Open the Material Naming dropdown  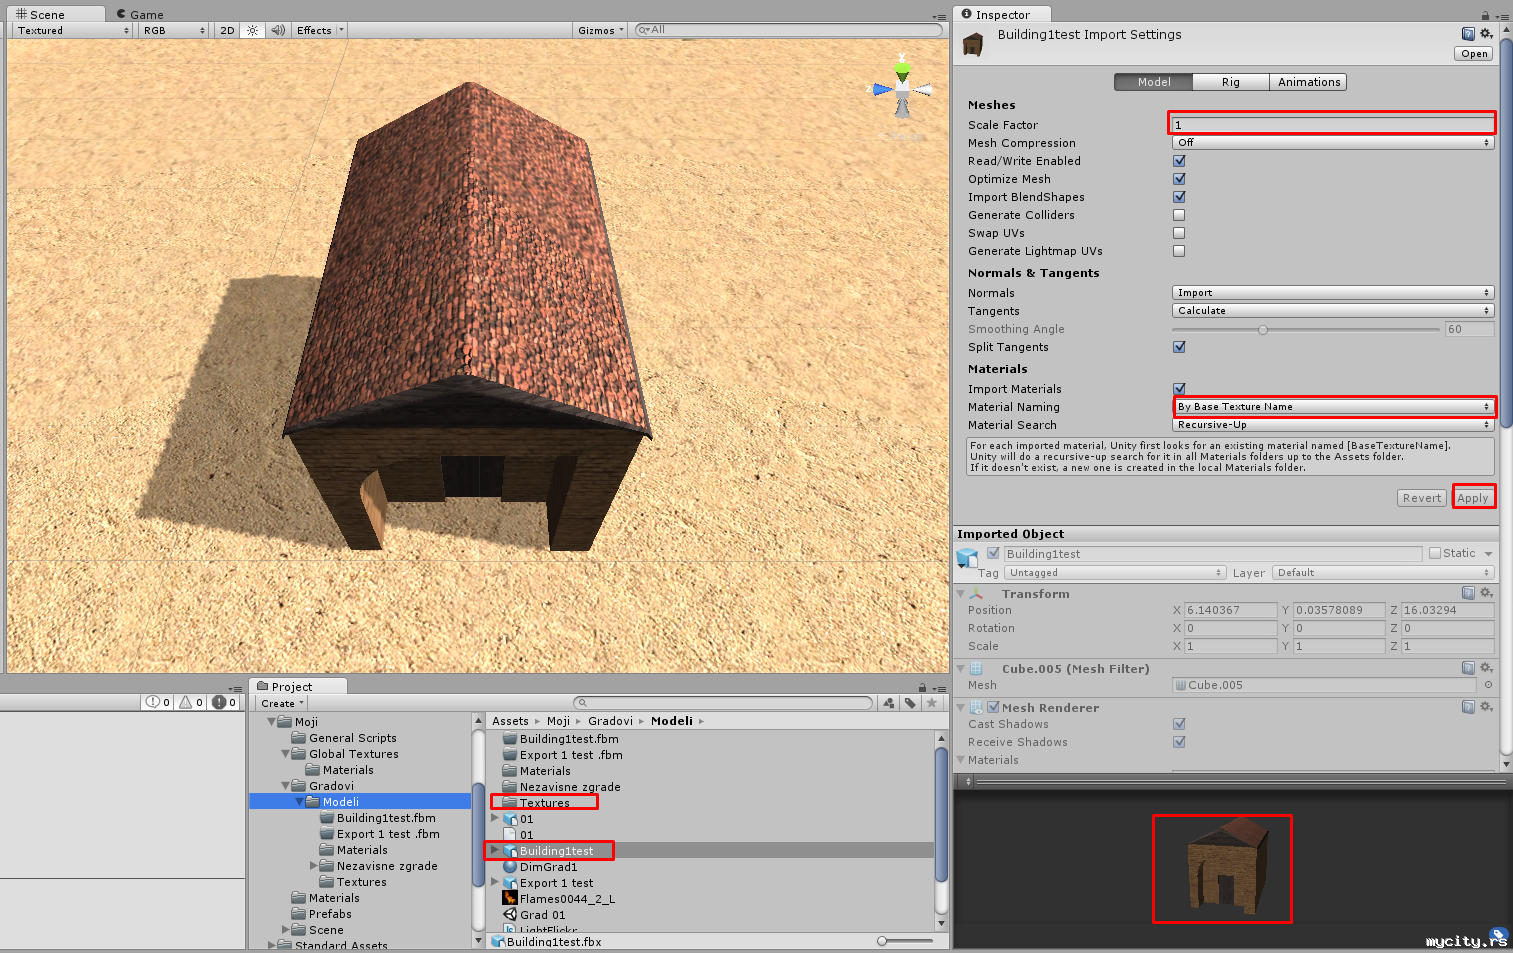[1333, 407]
